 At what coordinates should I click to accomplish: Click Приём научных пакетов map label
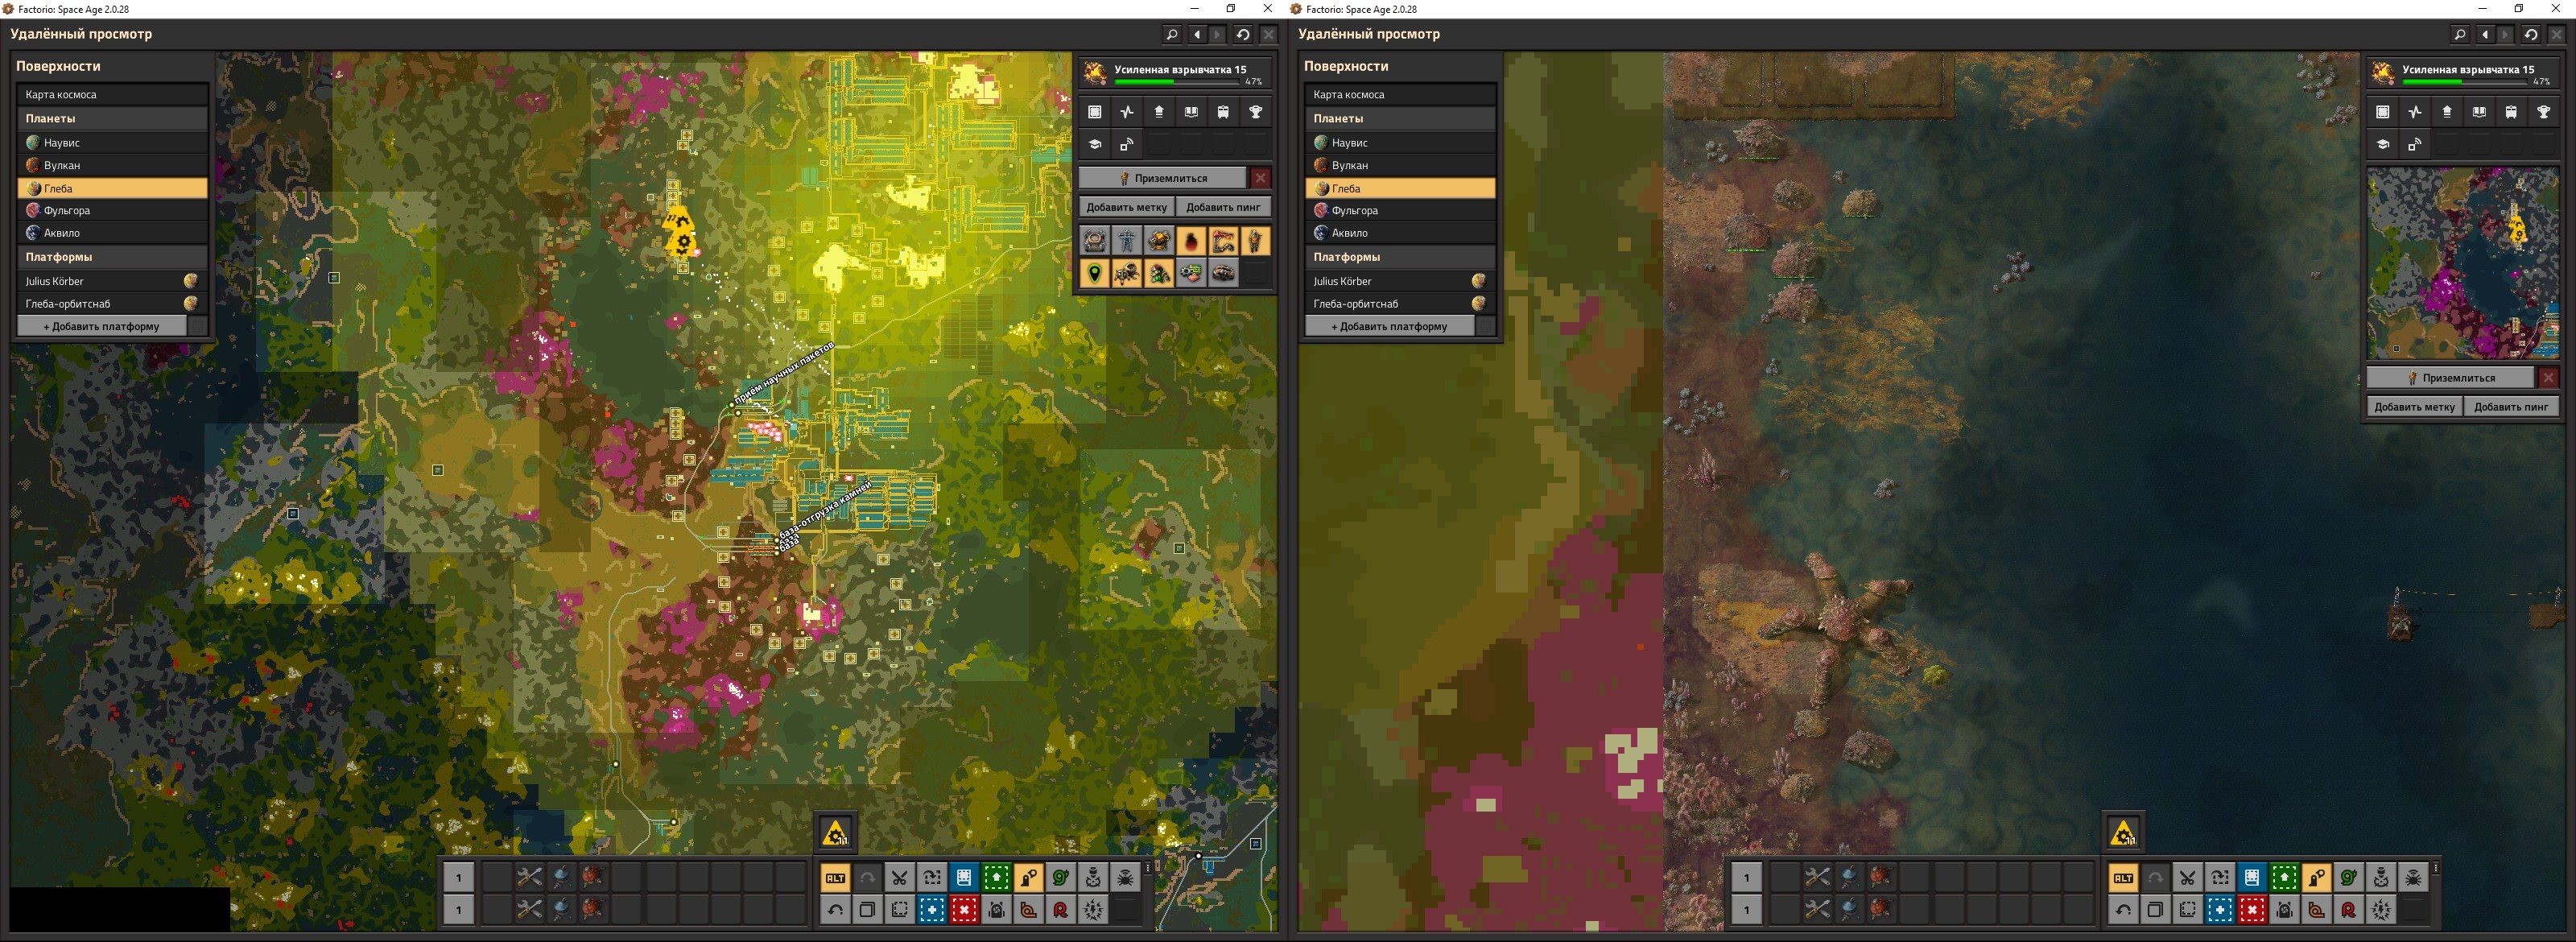pos(783,372)
